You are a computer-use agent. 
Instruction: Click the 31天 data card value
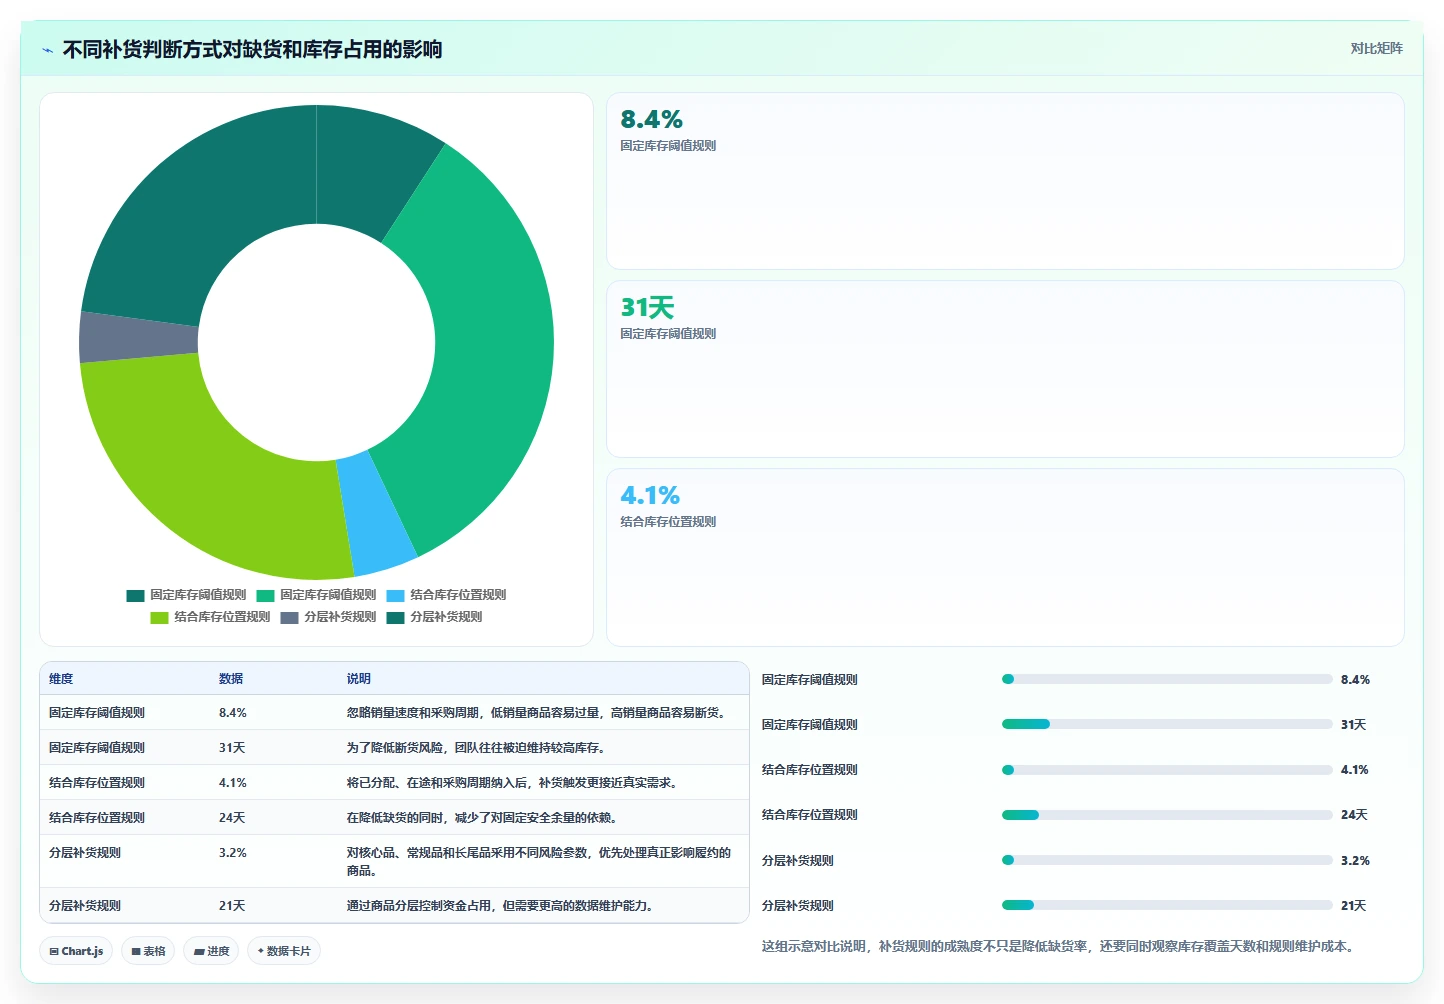pyautogui.click(x=647, y=308)
